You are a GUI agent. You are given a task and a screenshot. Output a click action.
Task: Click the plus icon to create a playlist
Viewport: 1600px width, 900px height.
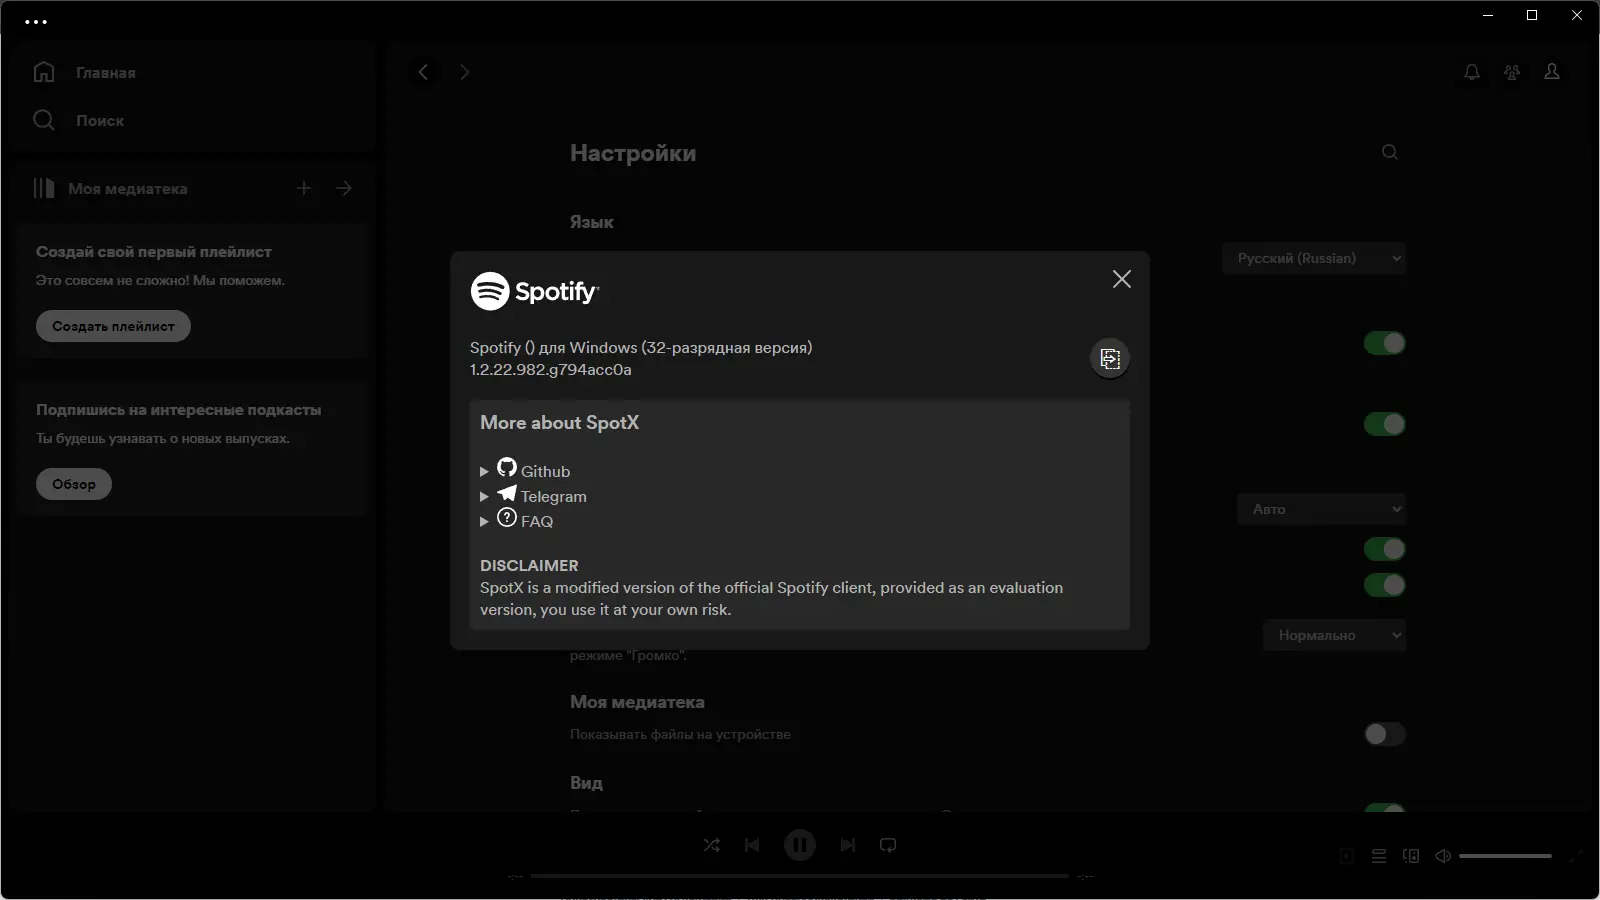[304, 188]
